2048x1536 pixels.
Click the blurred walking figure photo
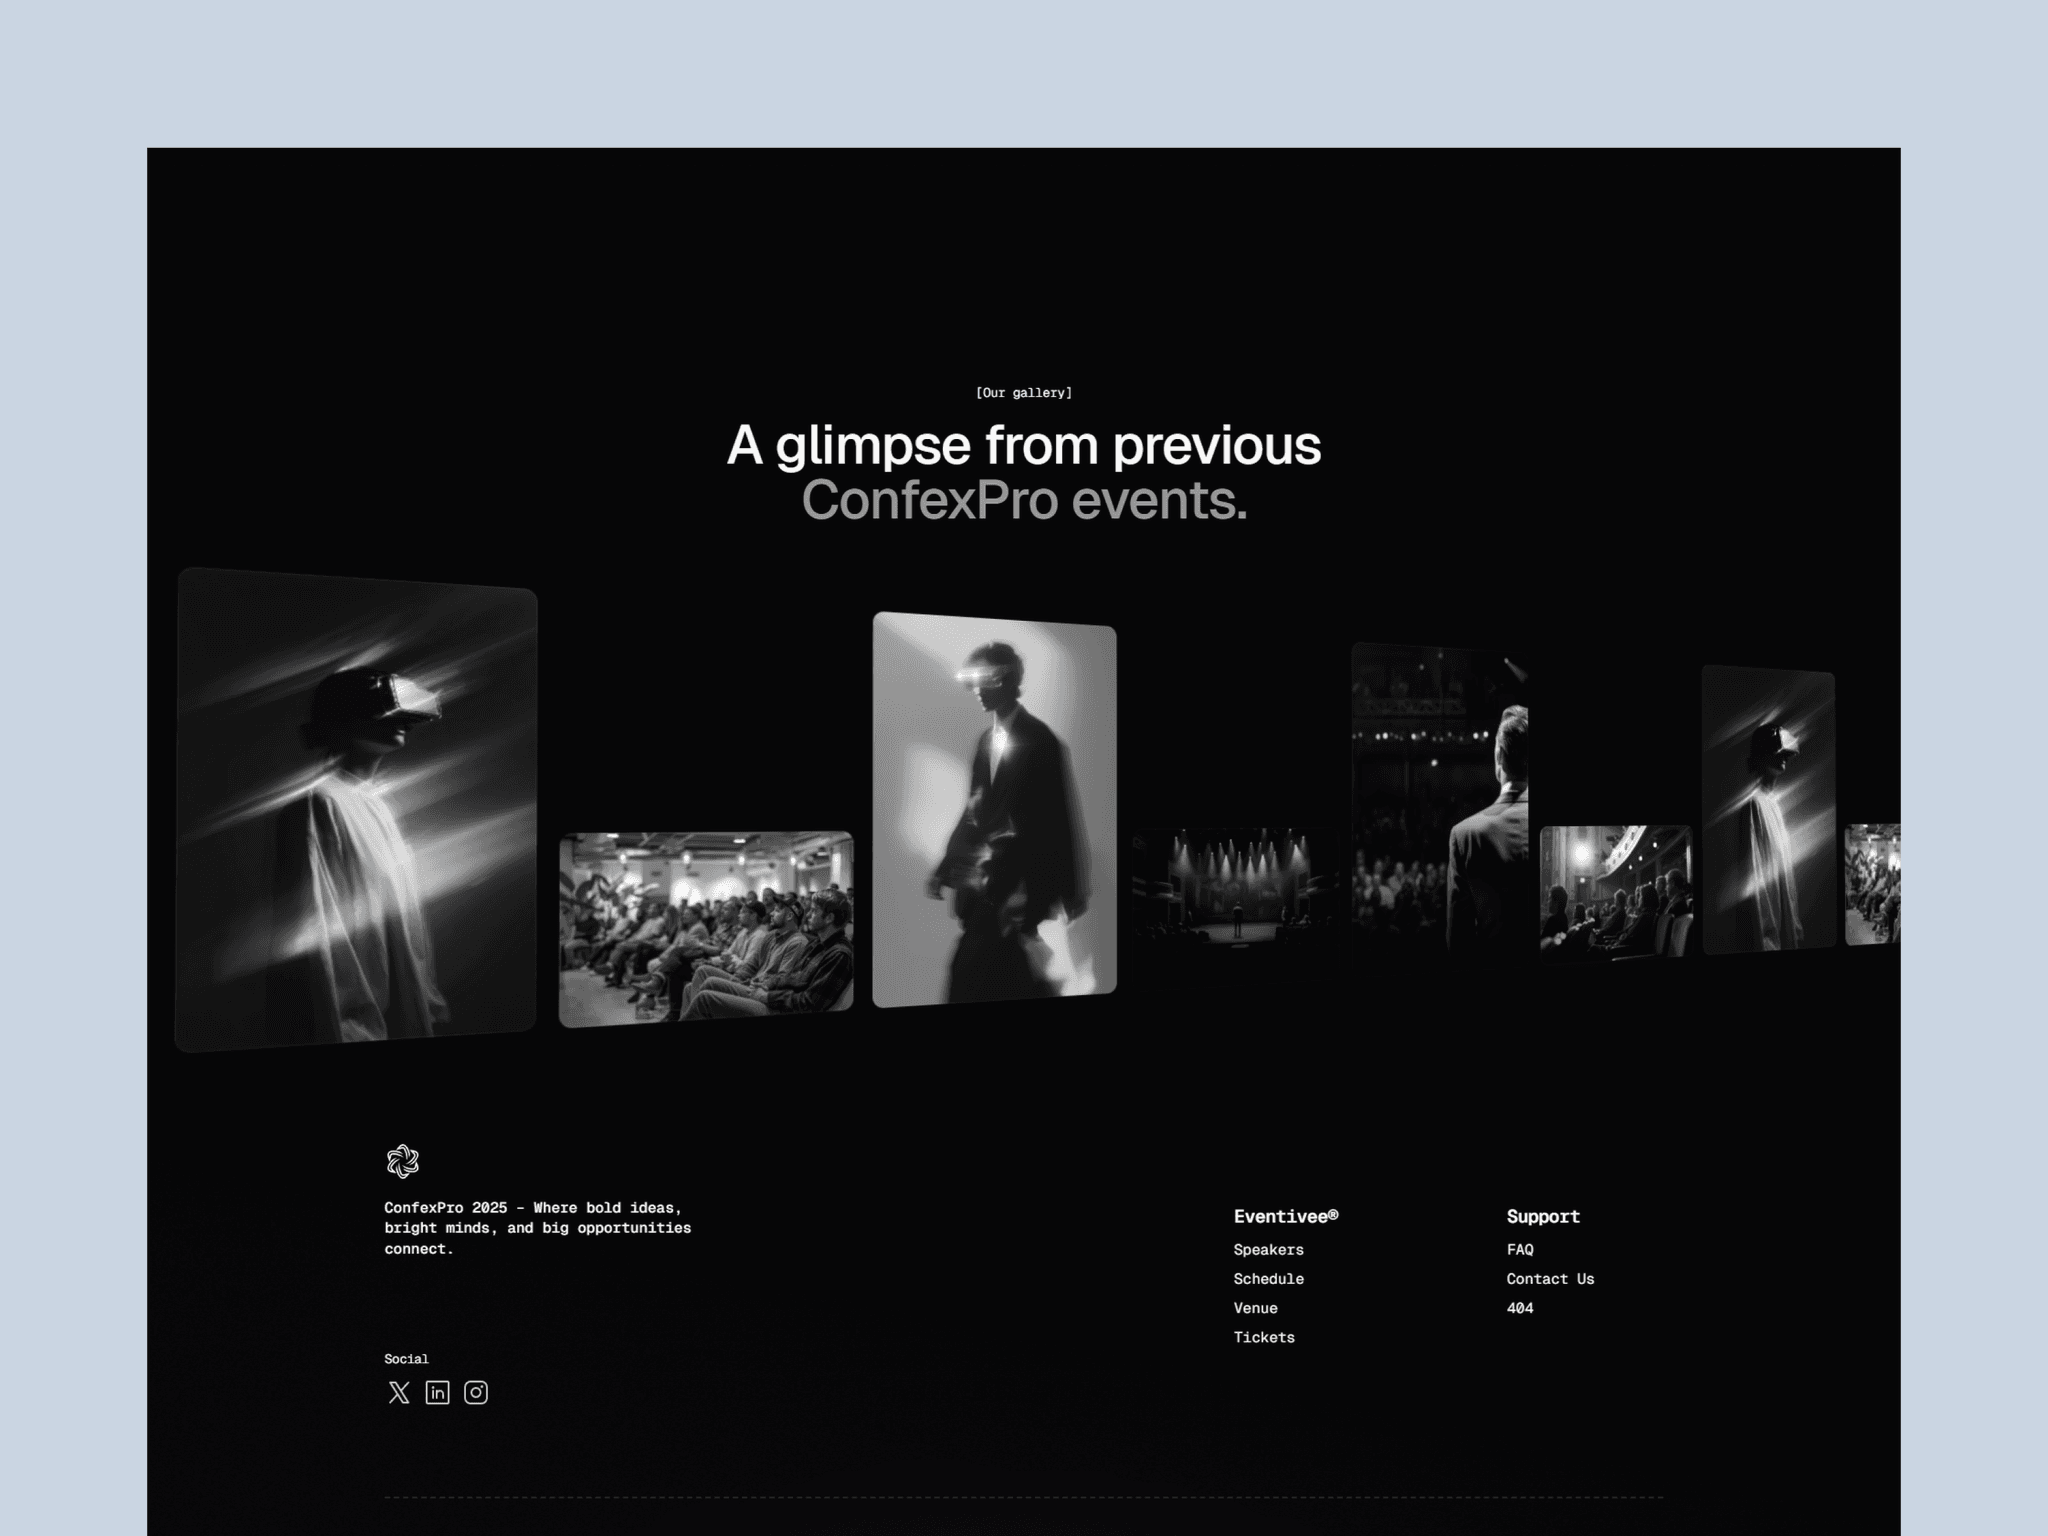click(x=994, y=810)
